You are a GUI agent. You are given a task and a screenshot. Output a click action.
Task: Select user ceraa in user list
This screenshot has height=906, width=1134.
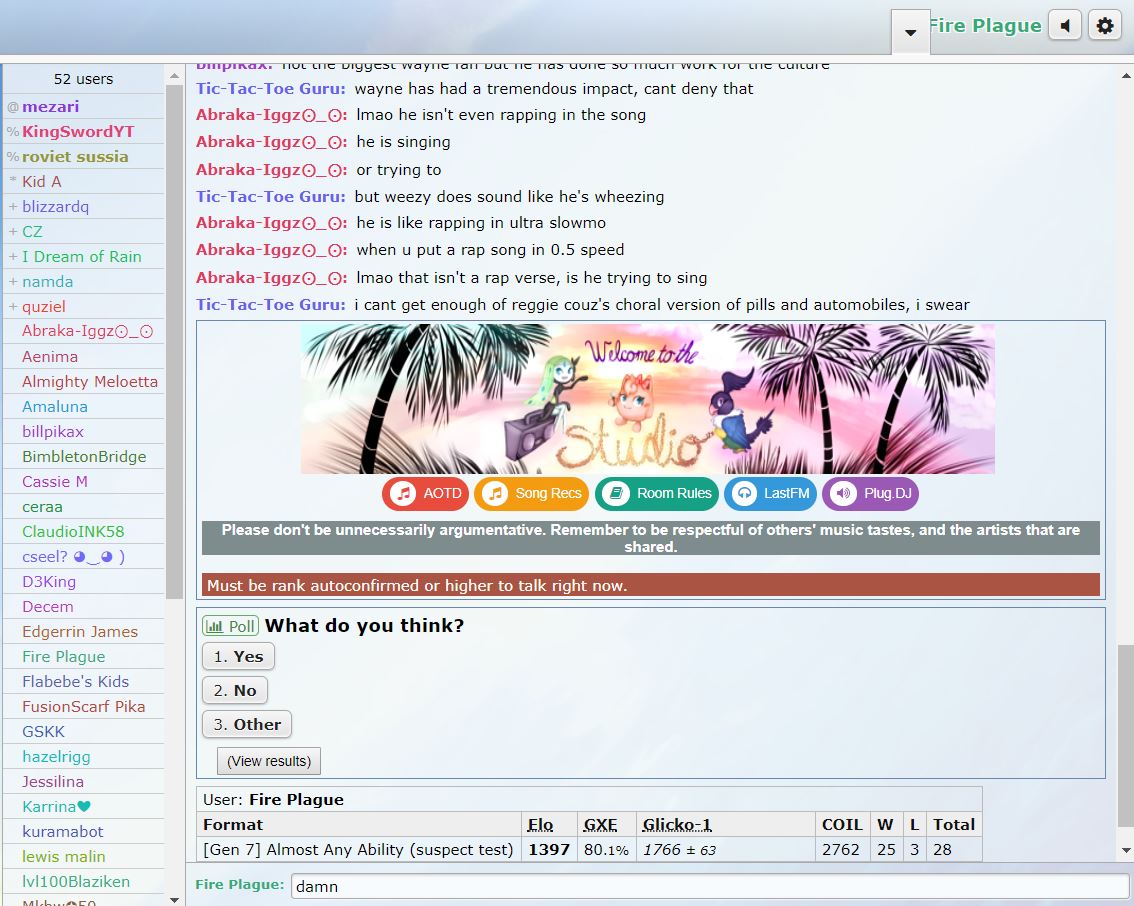pos(83,507)
